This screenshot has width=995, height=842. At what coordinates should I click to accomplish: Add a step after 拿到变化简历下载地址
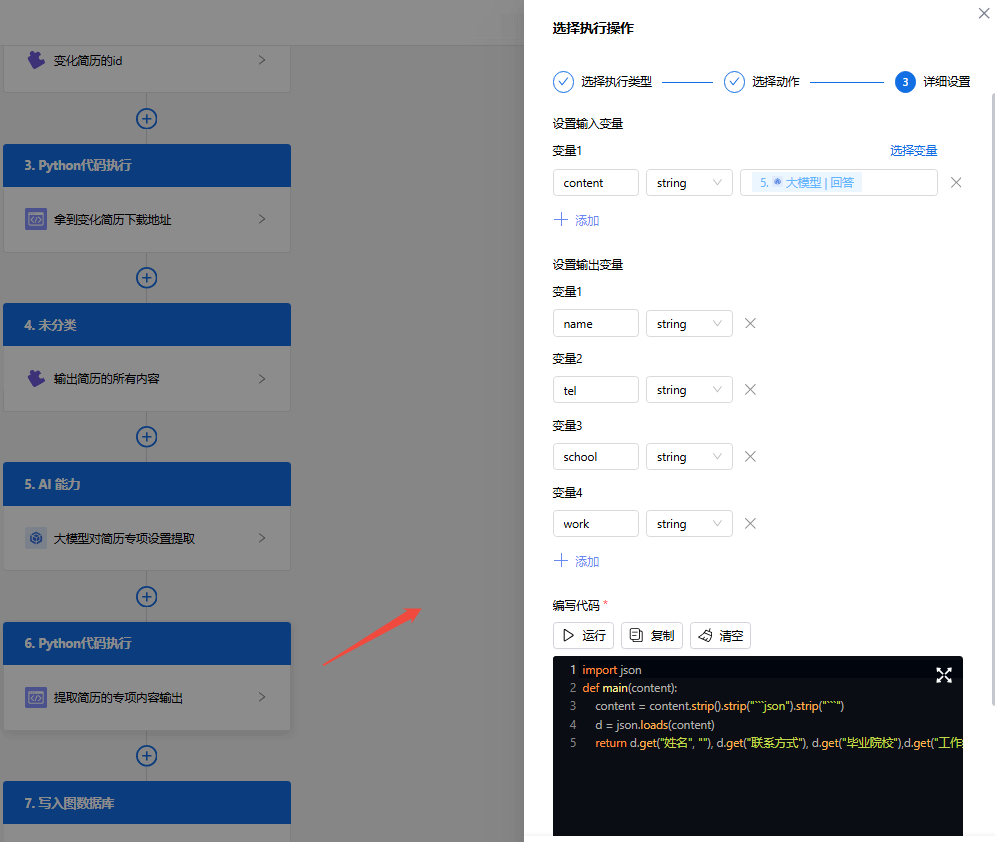147,278
